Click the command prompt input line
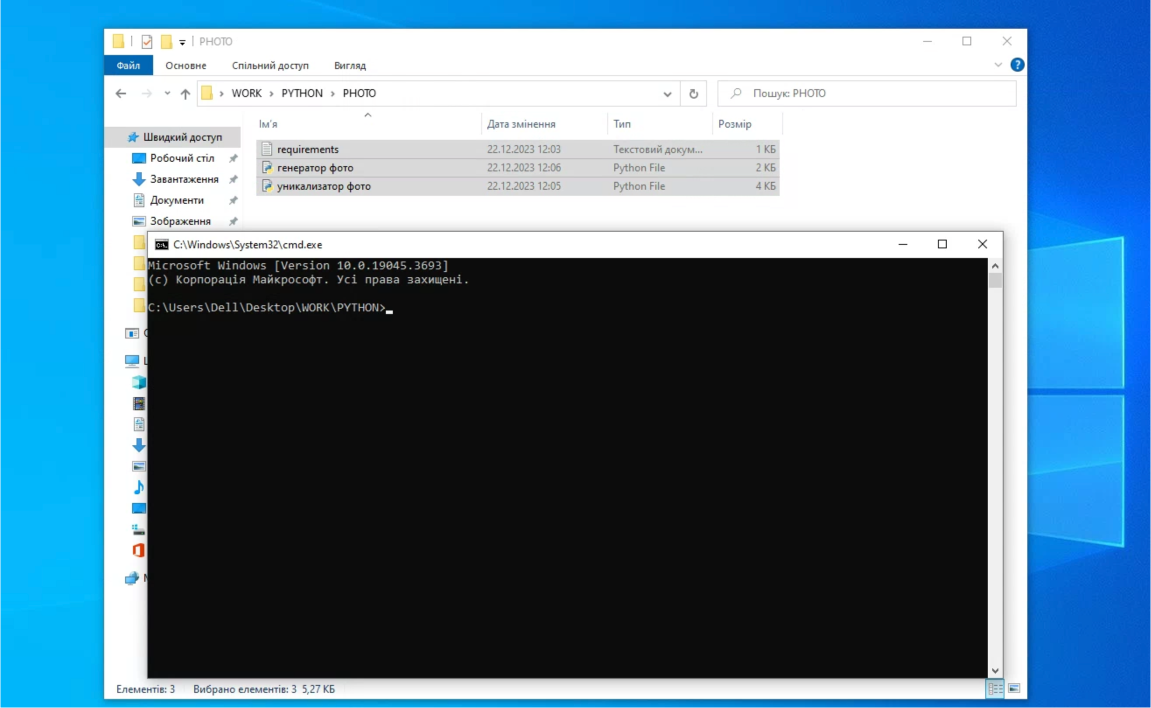1151x708 pixels. [270, 307]
